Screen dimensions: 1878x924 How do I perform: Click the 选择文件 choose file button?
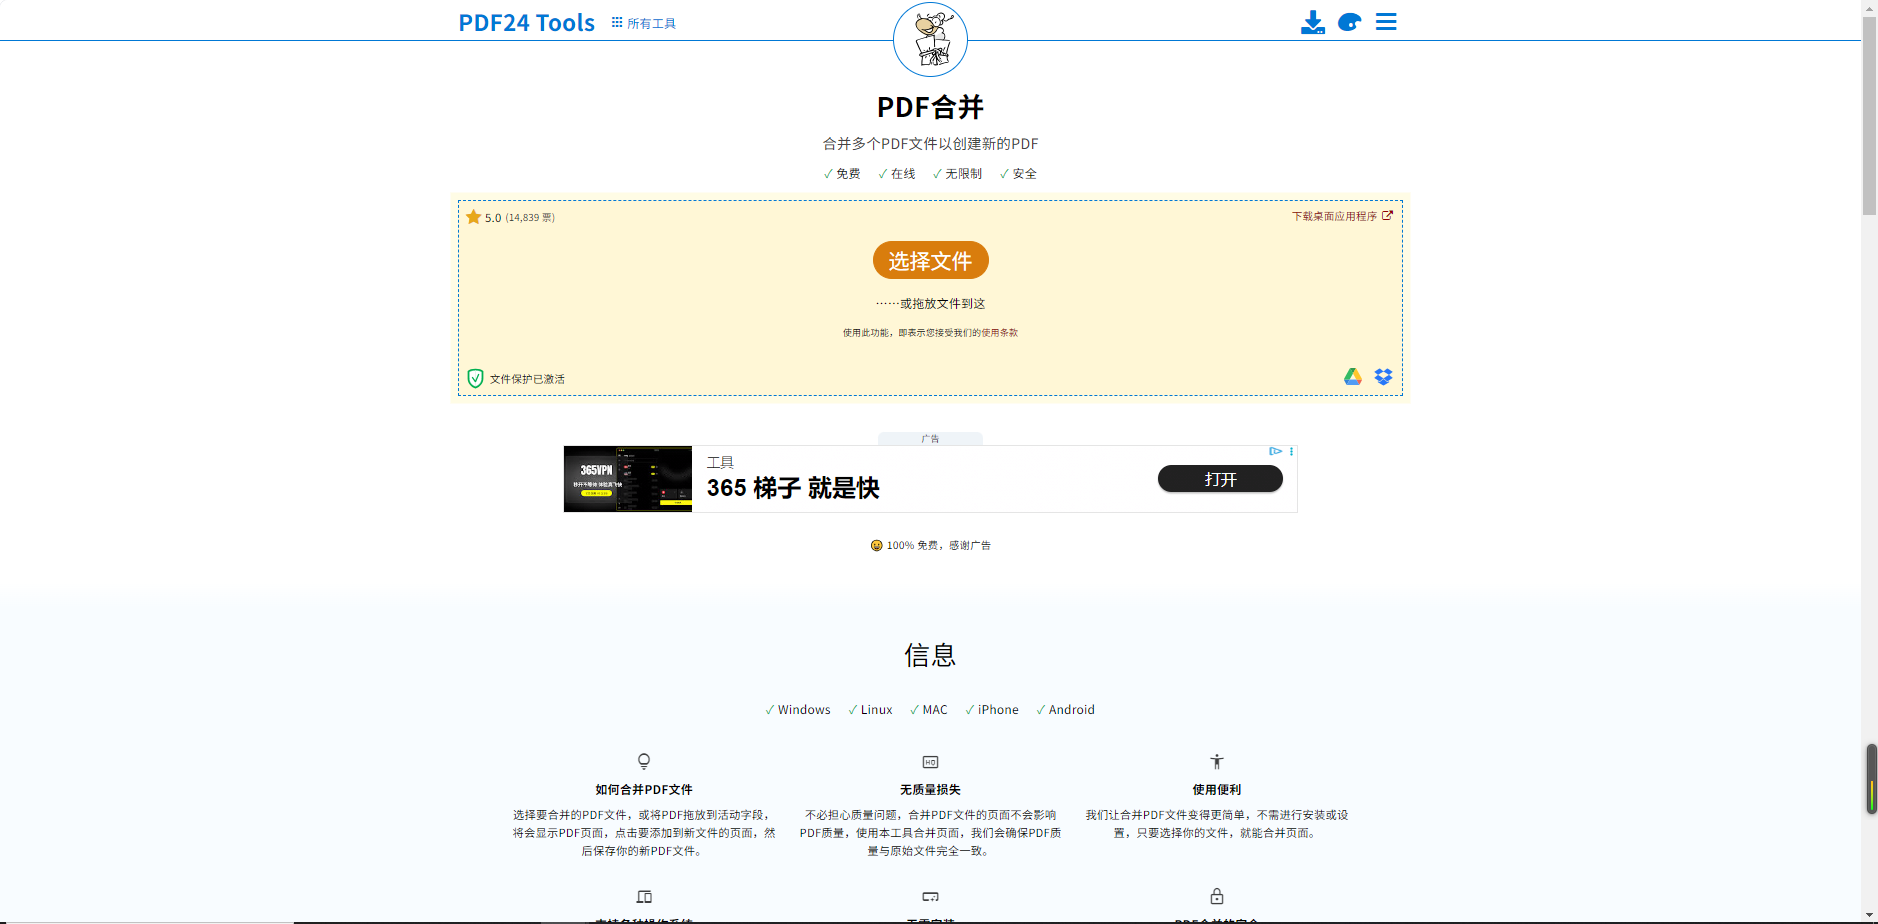coord(930,260)
